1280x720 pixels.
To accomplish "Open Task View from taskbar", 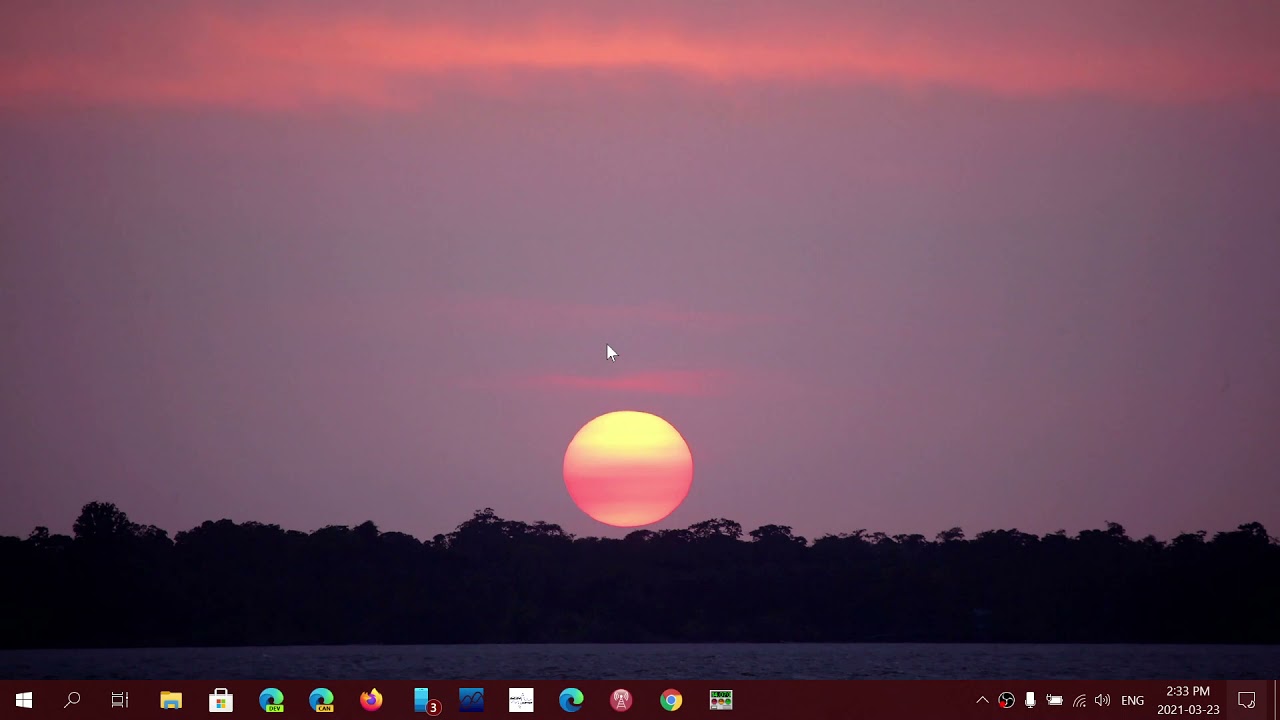I will tap(120, 700).
